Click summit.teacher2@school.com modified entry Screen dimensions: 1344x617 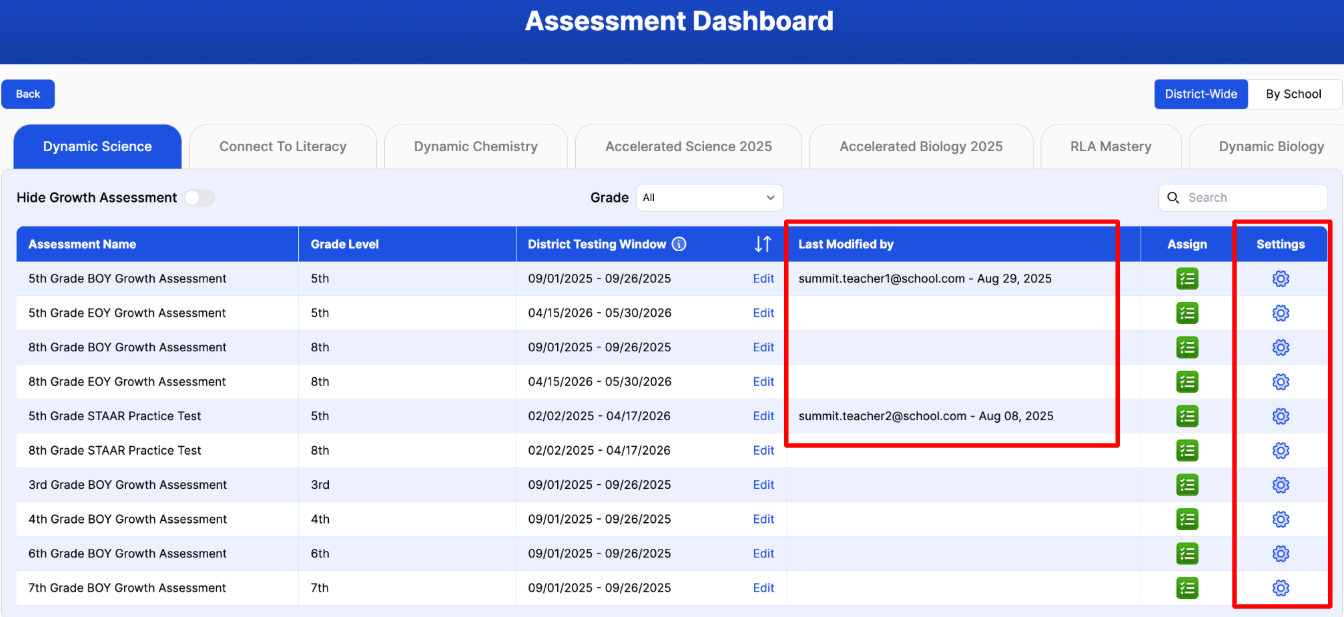pyautogui.click(x=926, y=416)
